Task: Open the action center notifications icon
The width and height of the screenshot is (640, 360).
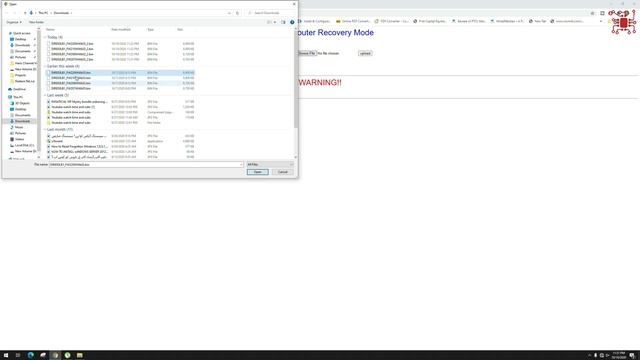Action: point(632,356)
